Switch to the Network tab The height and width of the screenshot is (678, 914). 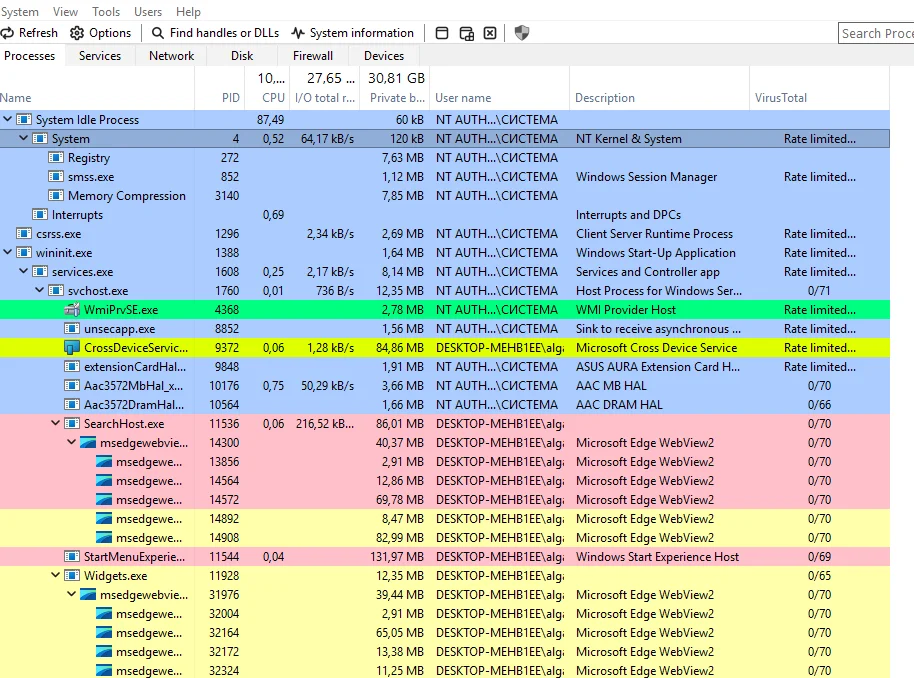coord(171,56)
